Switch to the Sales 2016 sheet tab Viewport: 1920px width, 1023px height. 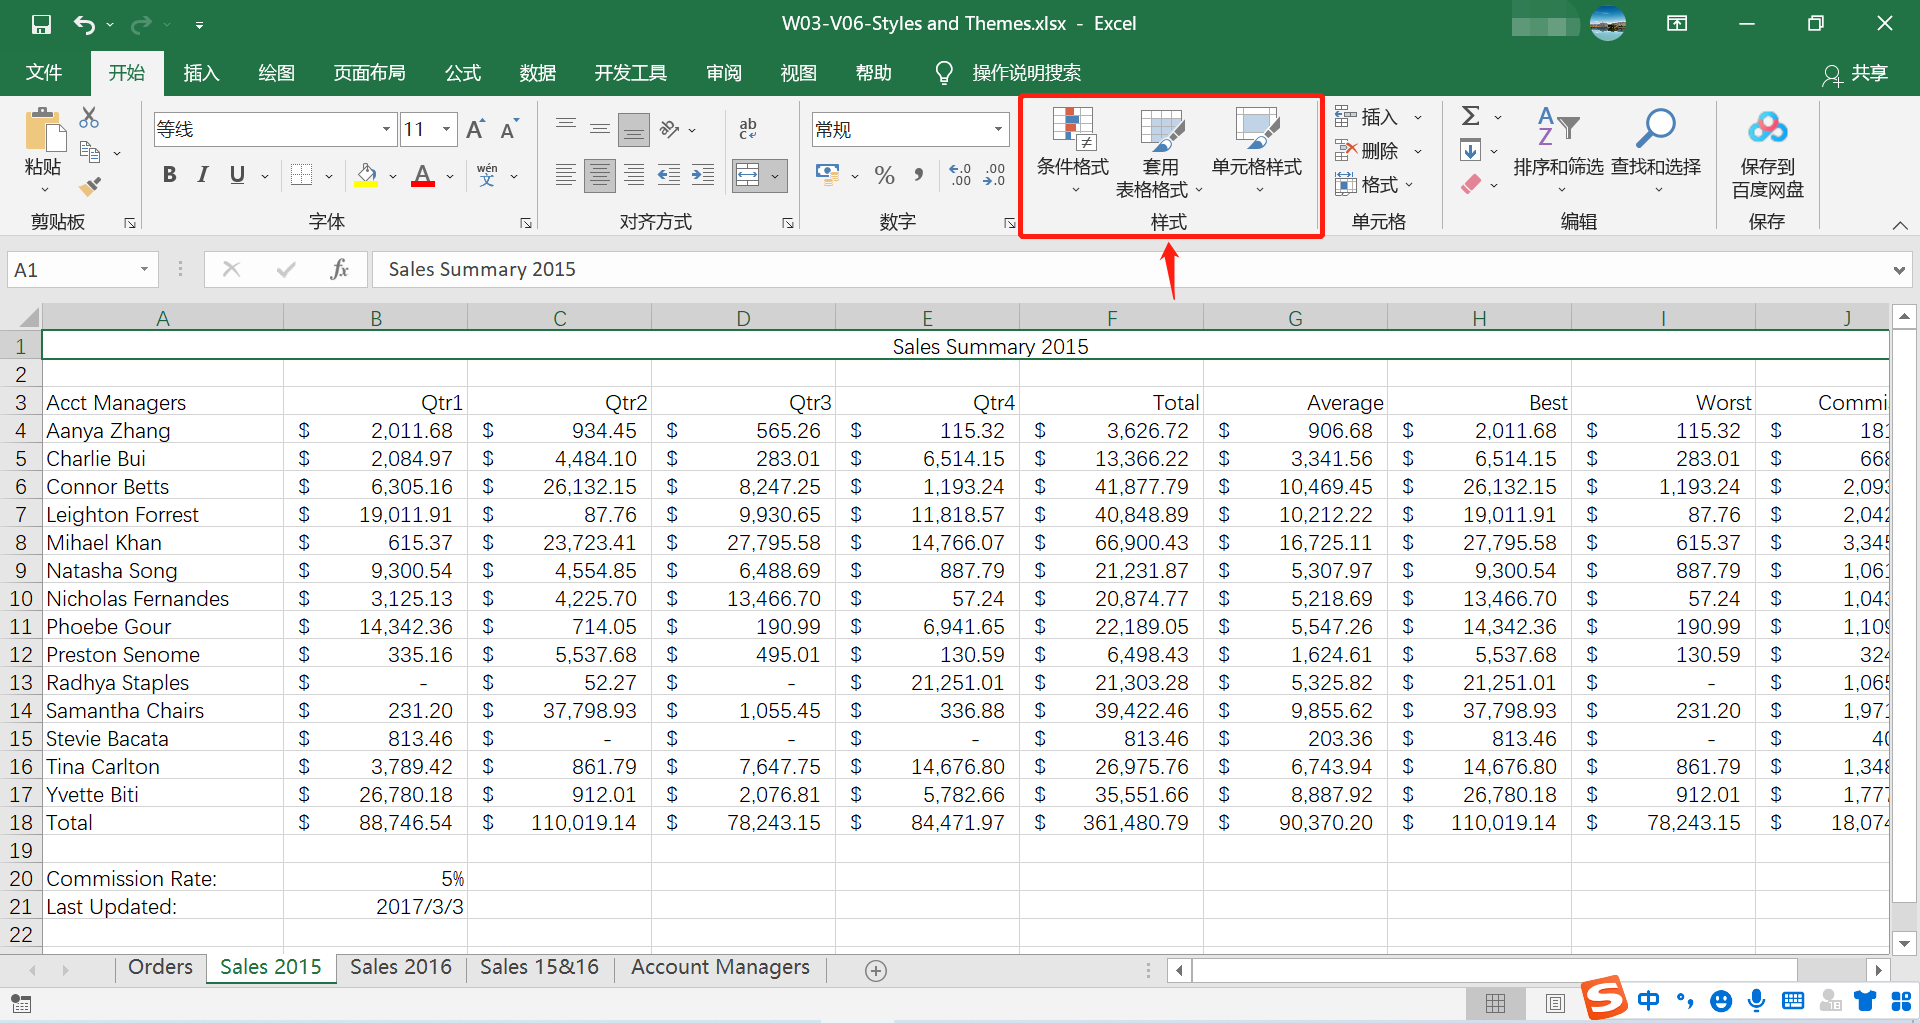click(401, 967)
